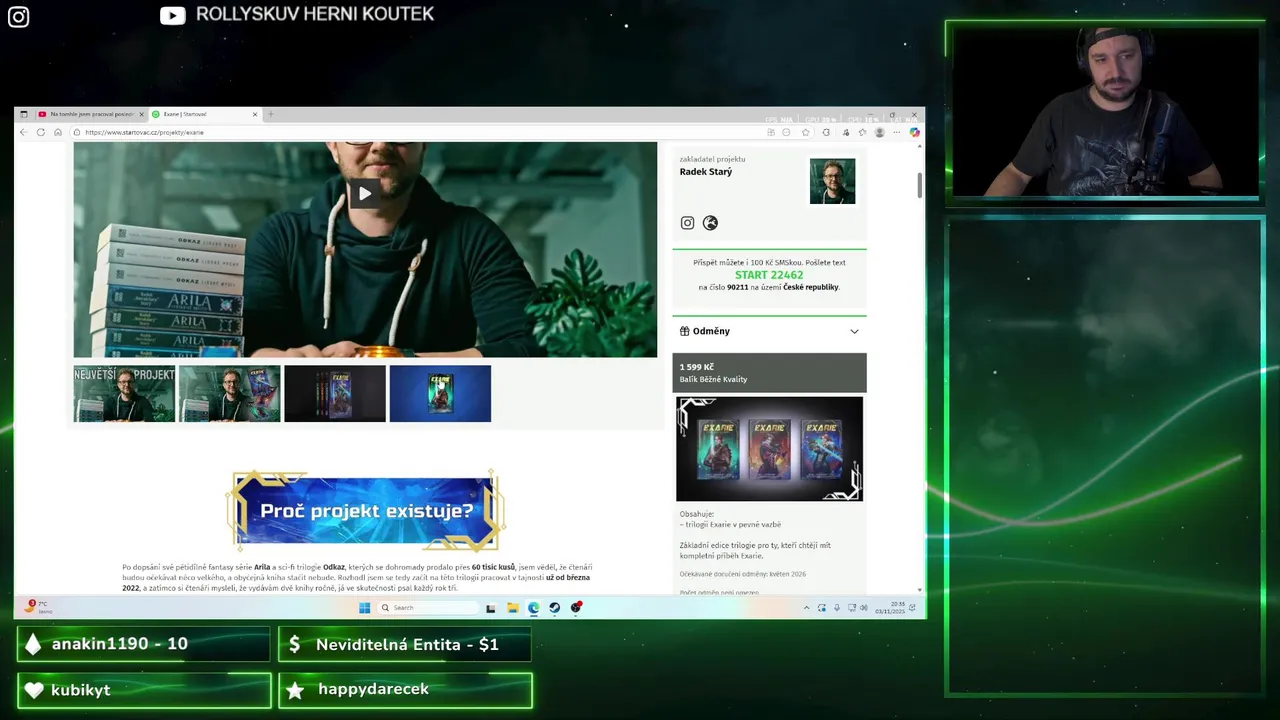Focus the address bar with startovac.cz URL
The image size is (1280, 720).
pyautogui.click(x=440, y=132)
